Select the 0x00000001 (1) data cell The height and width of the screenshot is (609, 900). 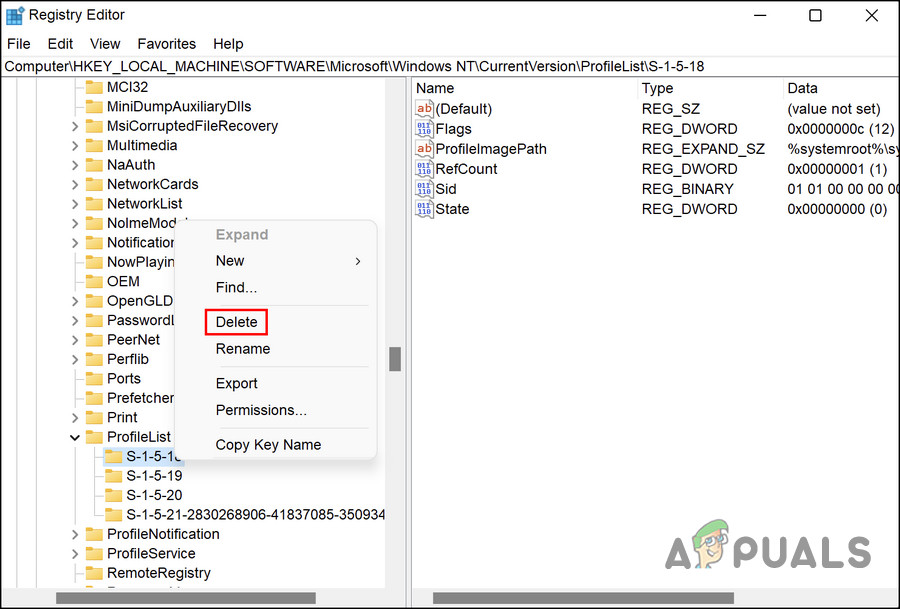coord(837,169)
